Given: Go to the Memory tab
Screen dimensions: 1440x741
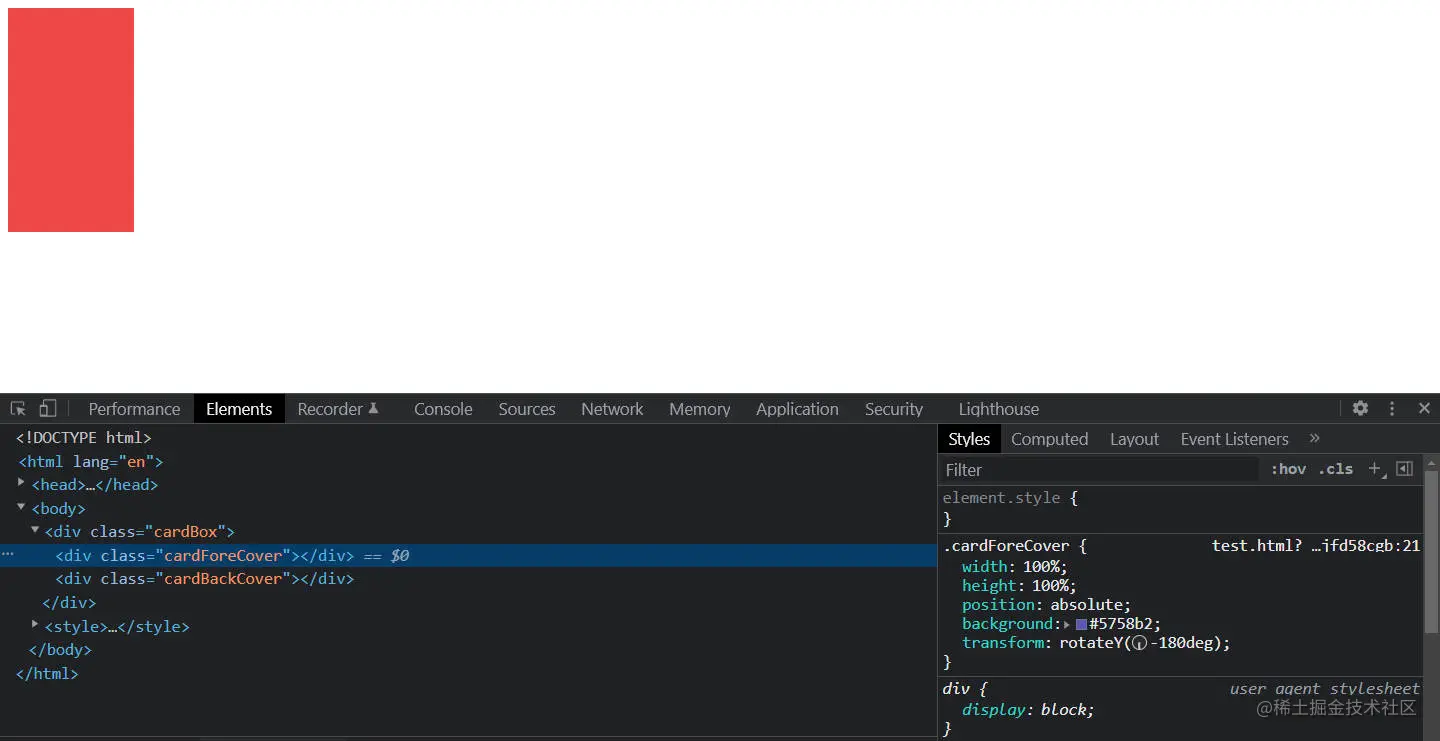Looking at the screenshot, I should pos(700,409).
